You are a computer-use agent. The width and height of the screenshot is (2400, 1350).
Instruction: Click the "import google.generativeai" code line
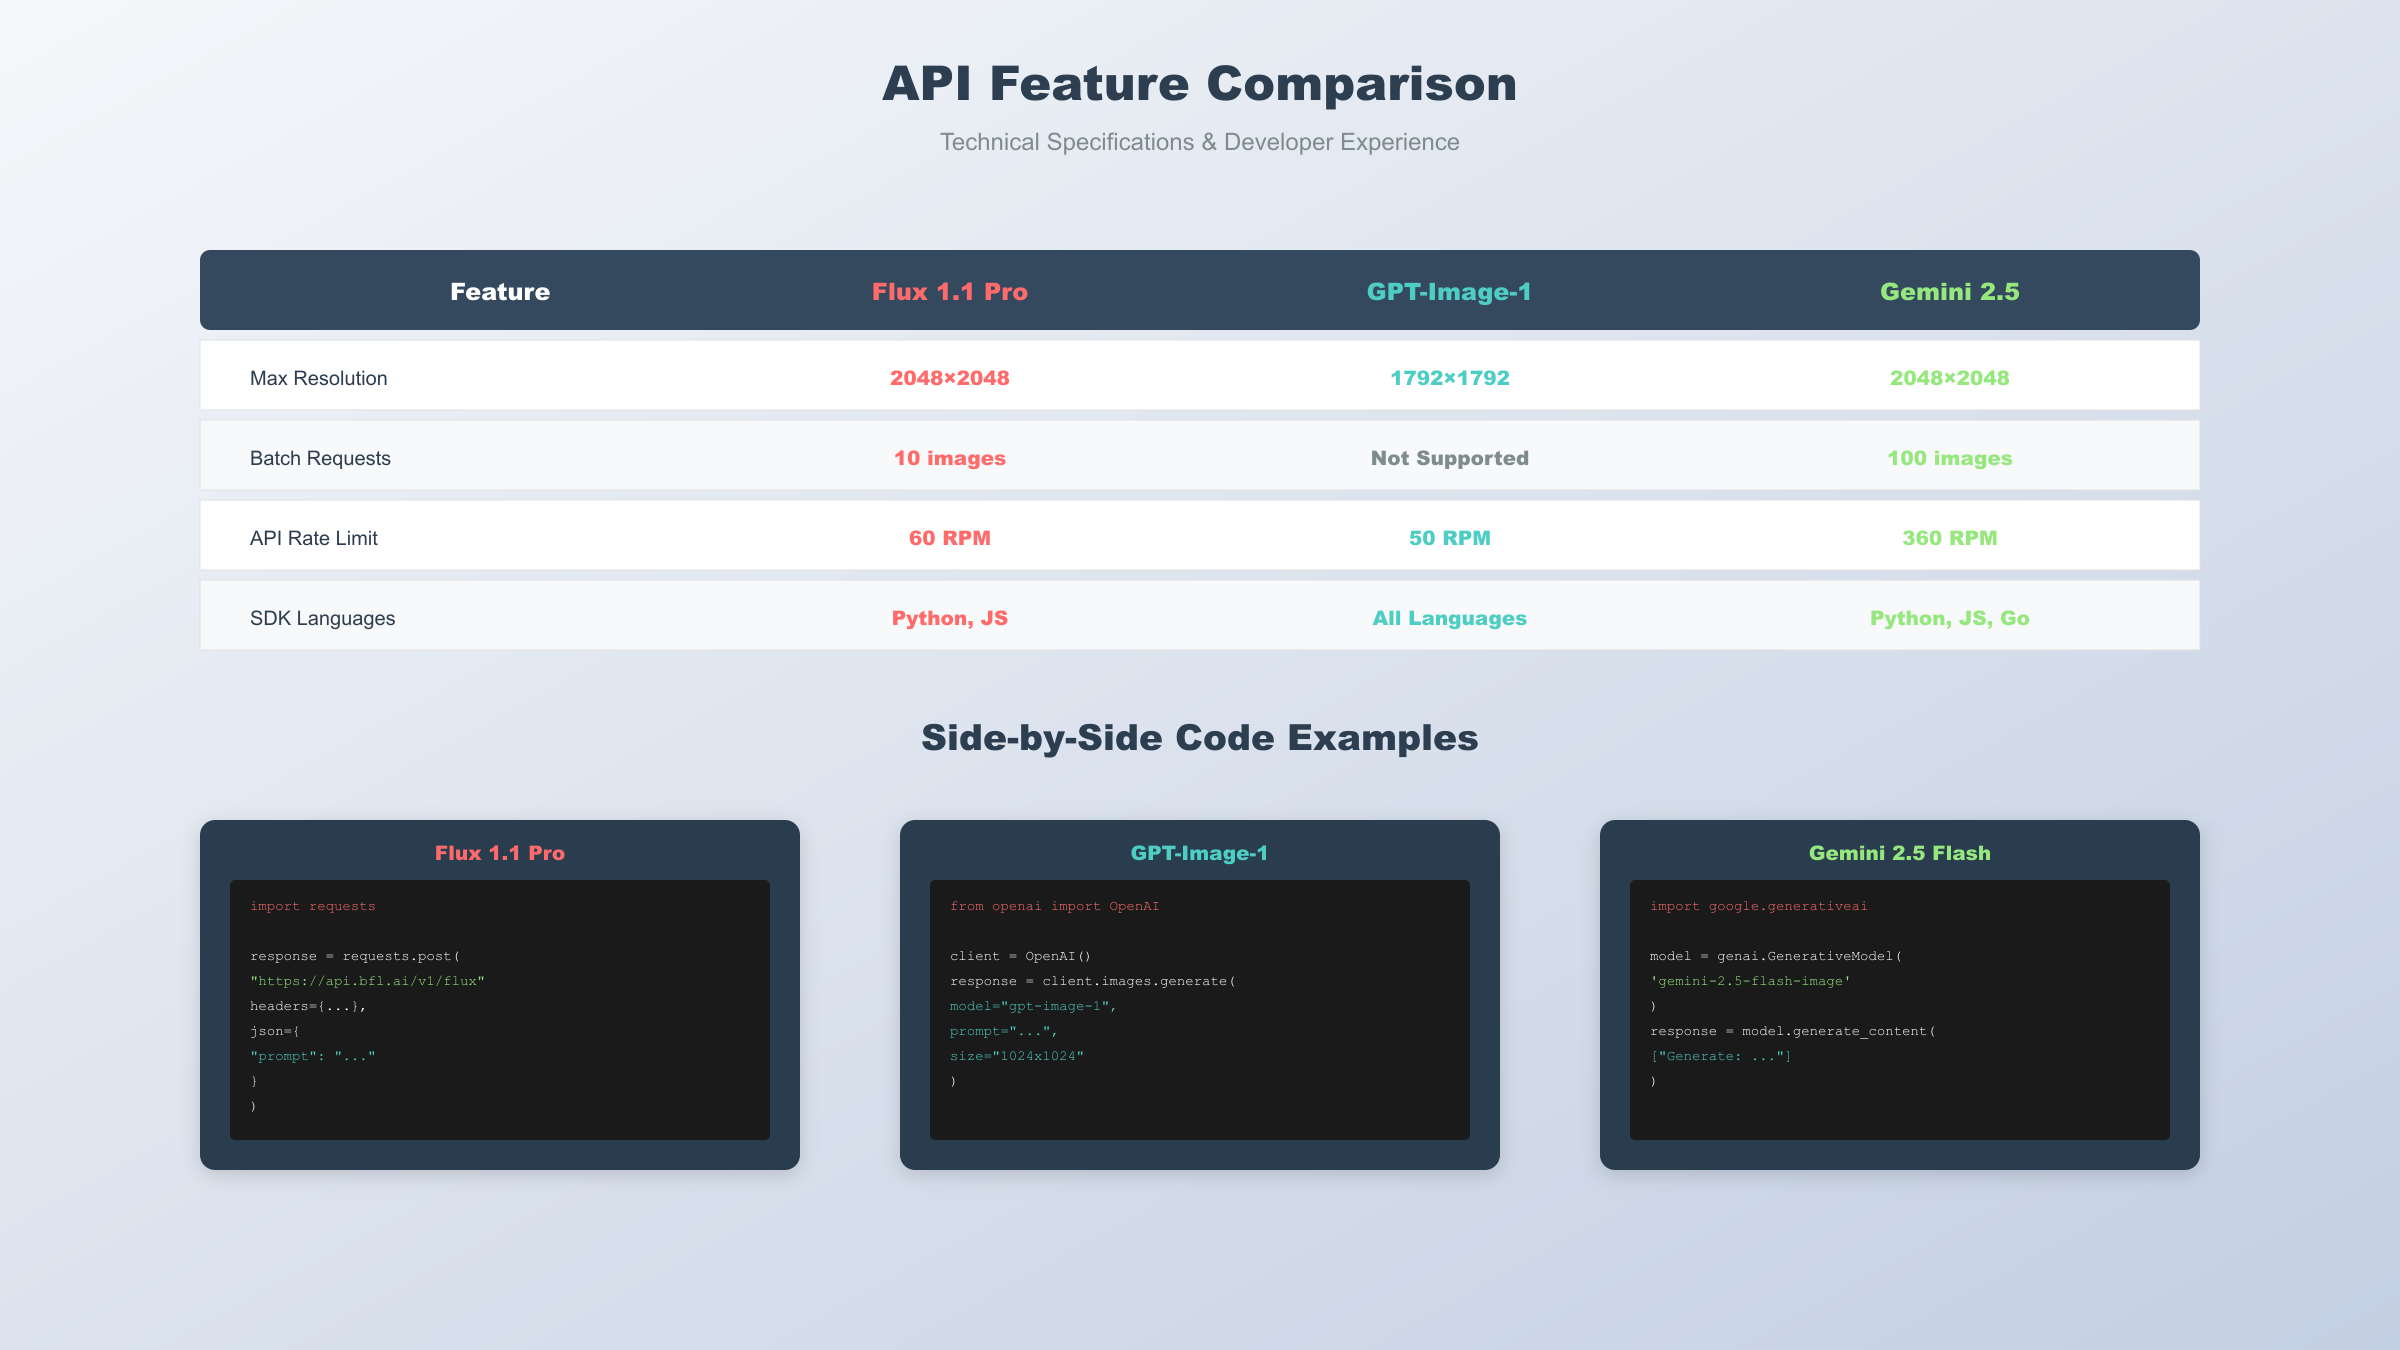[x=1758, y=906]
